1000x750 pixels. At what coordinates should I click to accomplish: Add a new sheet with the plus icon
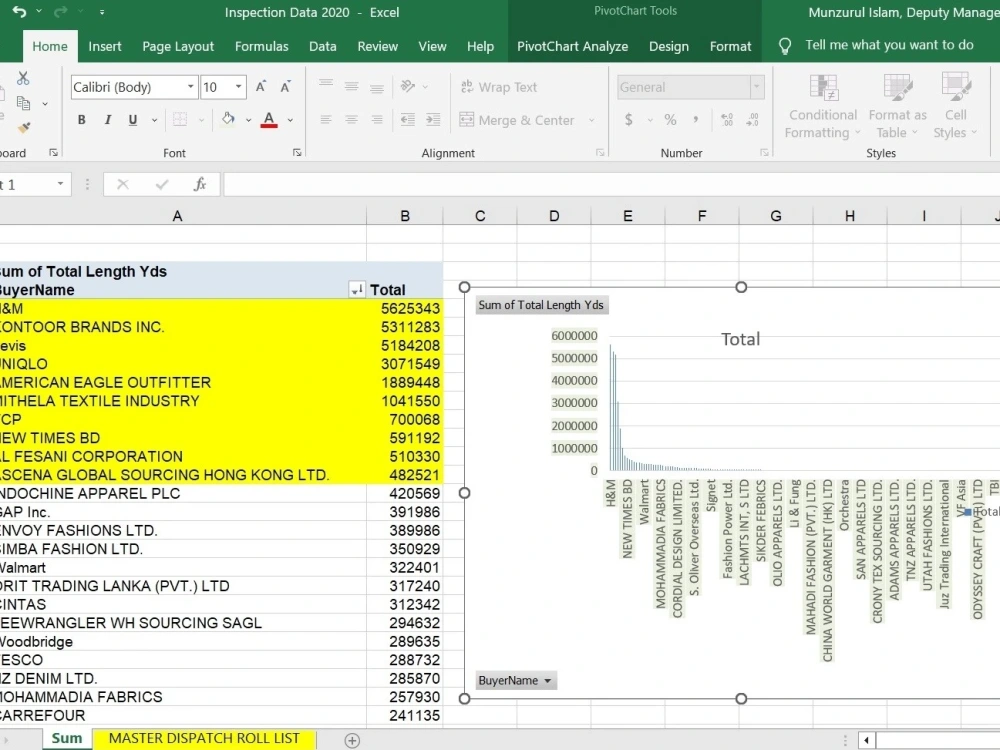click(352, 739)
